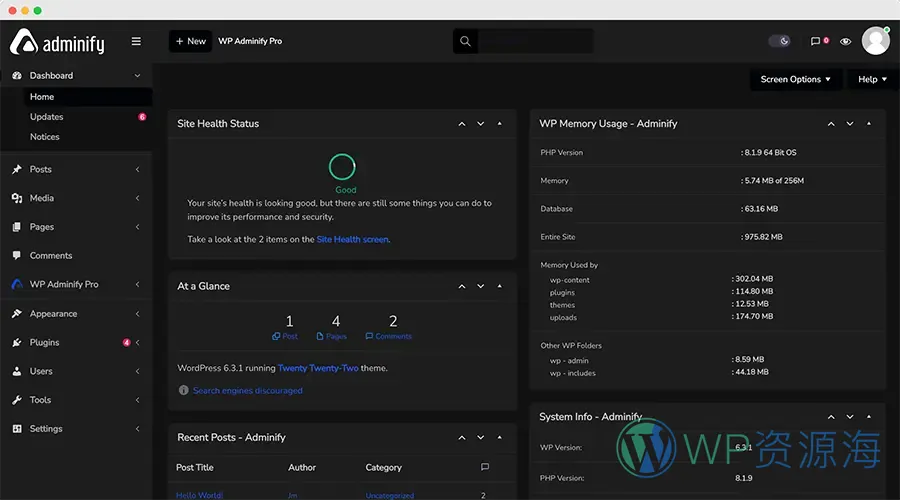900x500 pixels.
Task: Click comment column icon in Recent Posts
Action: pos(485,467)
